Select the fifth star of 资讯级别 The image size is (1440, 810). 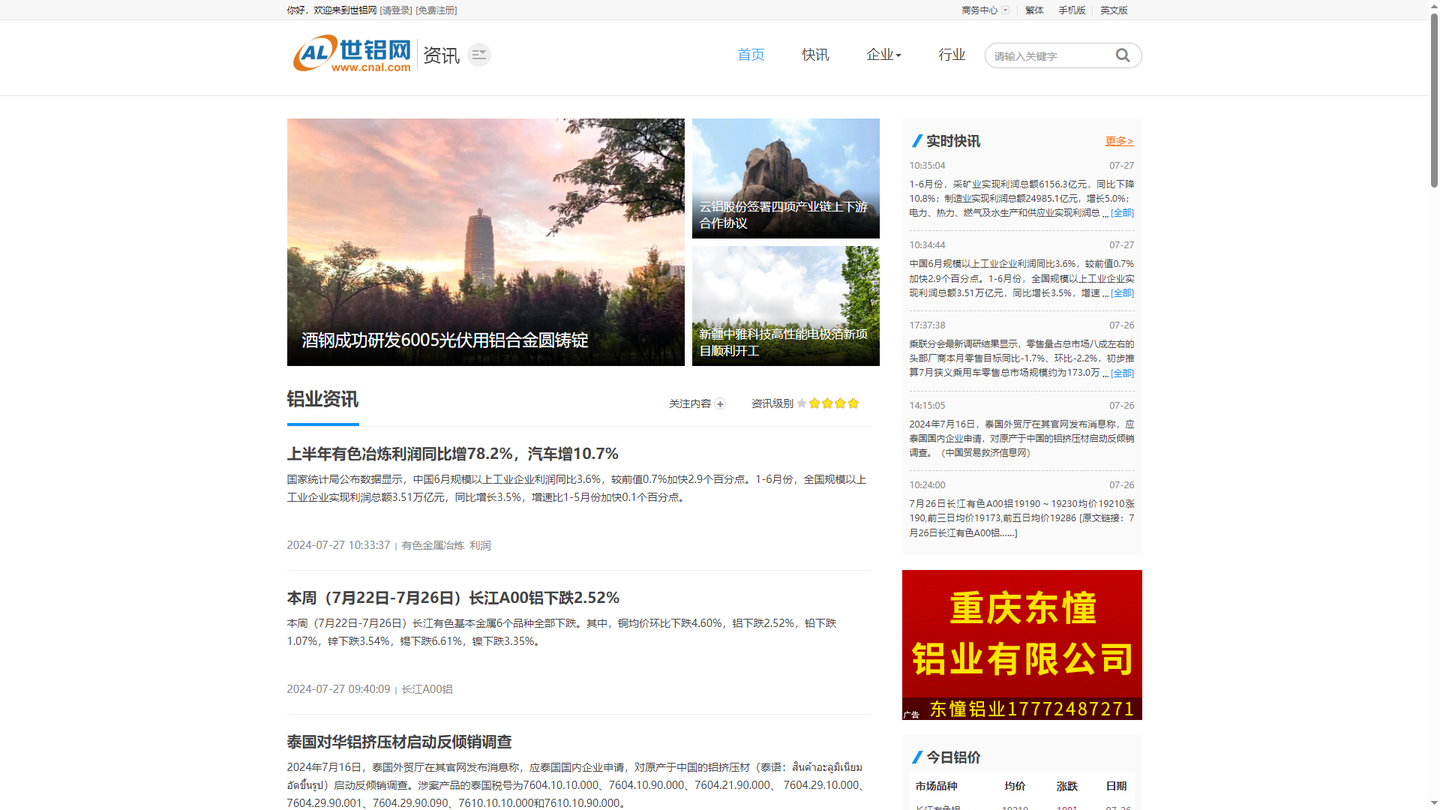click(x=853, y=404)
